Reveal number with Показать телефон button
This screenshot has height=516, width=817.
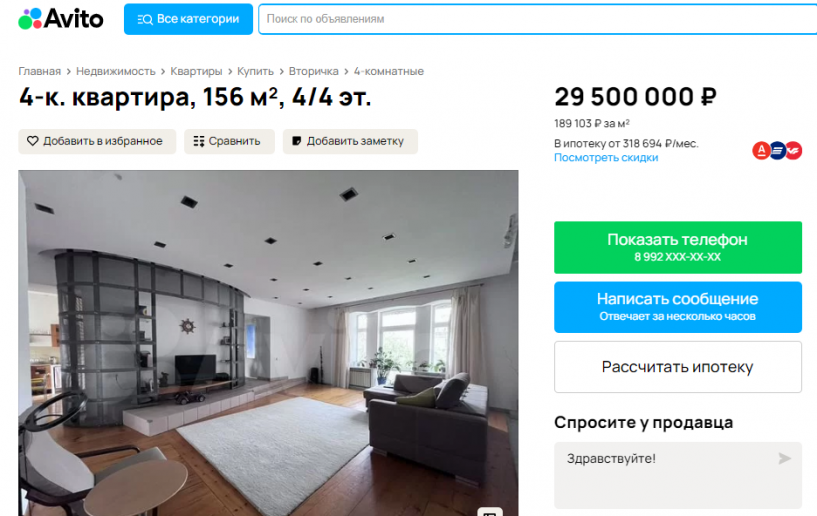pos(678,247)
